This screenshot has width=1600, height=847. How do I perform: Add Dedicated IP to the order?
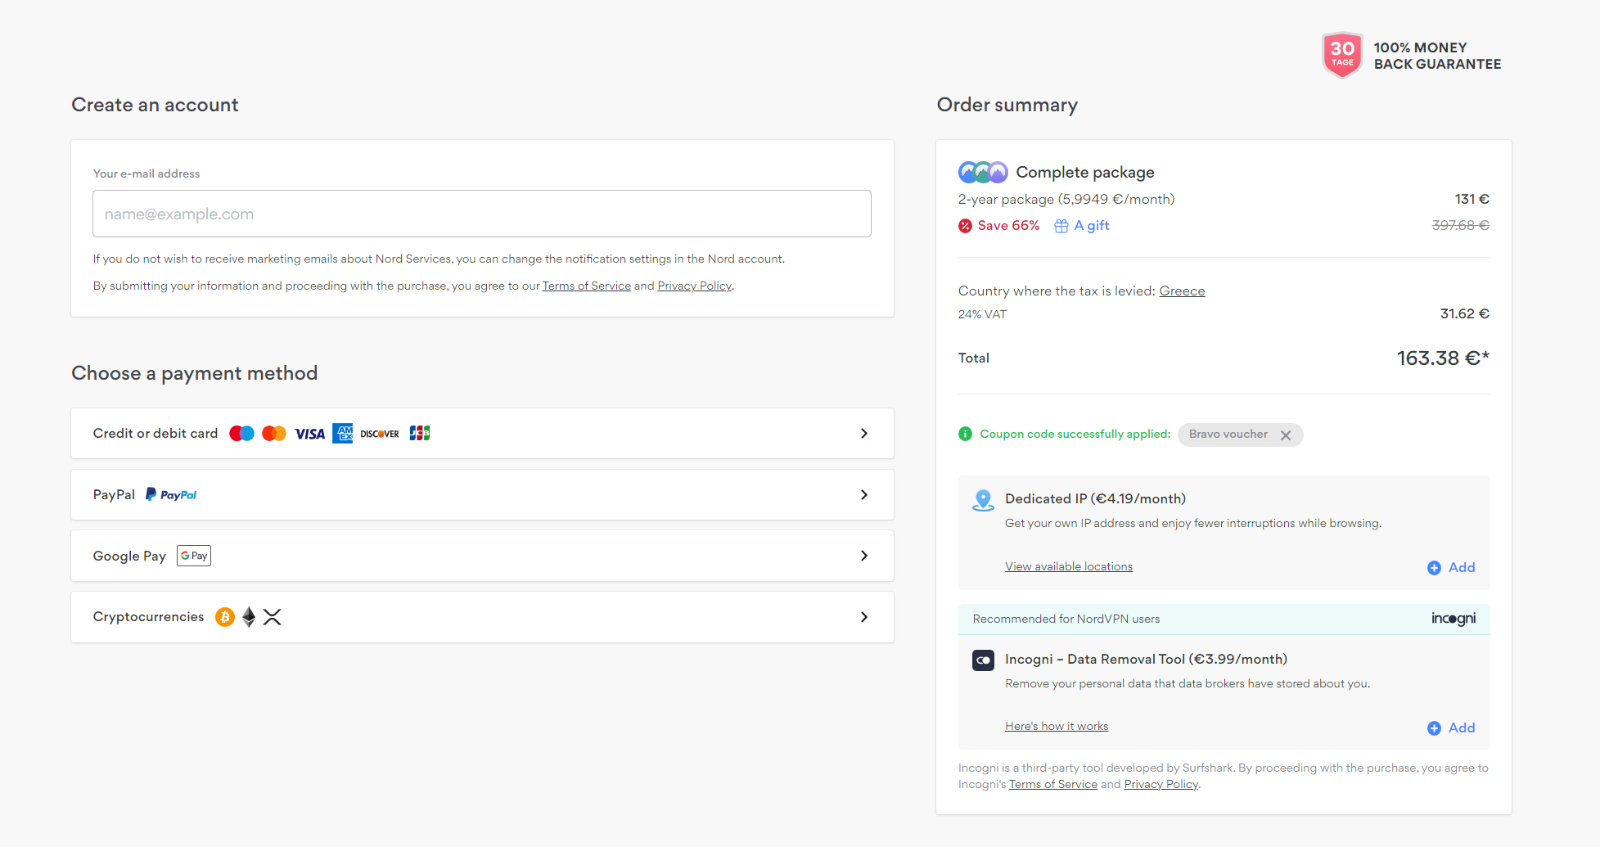tap(1451, 567)
